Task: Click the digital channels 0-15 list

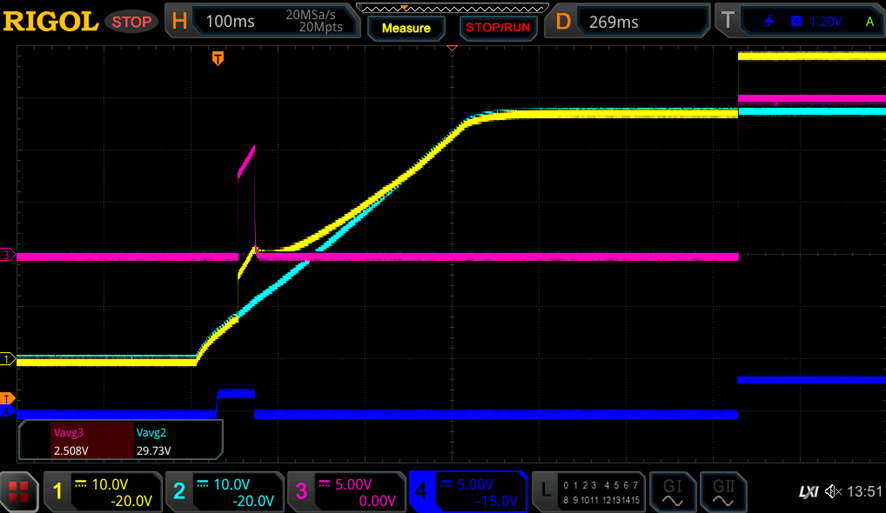Action: [x=601, y=492]
